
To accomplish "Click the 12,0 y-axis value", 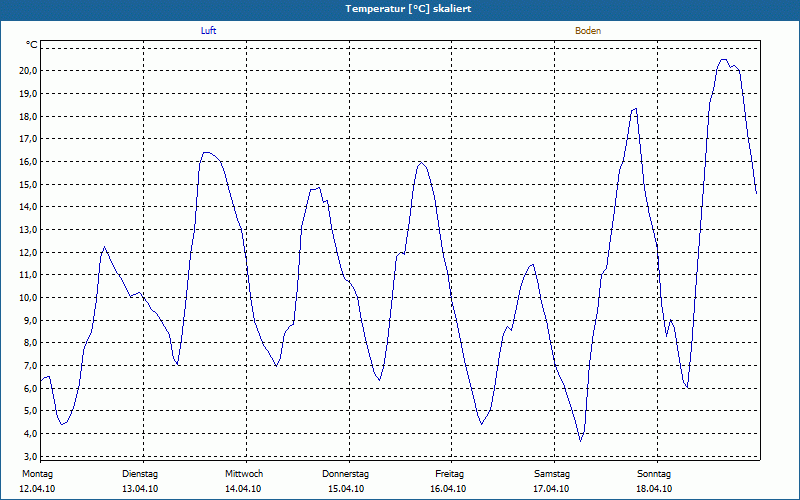I will [29, 253].
